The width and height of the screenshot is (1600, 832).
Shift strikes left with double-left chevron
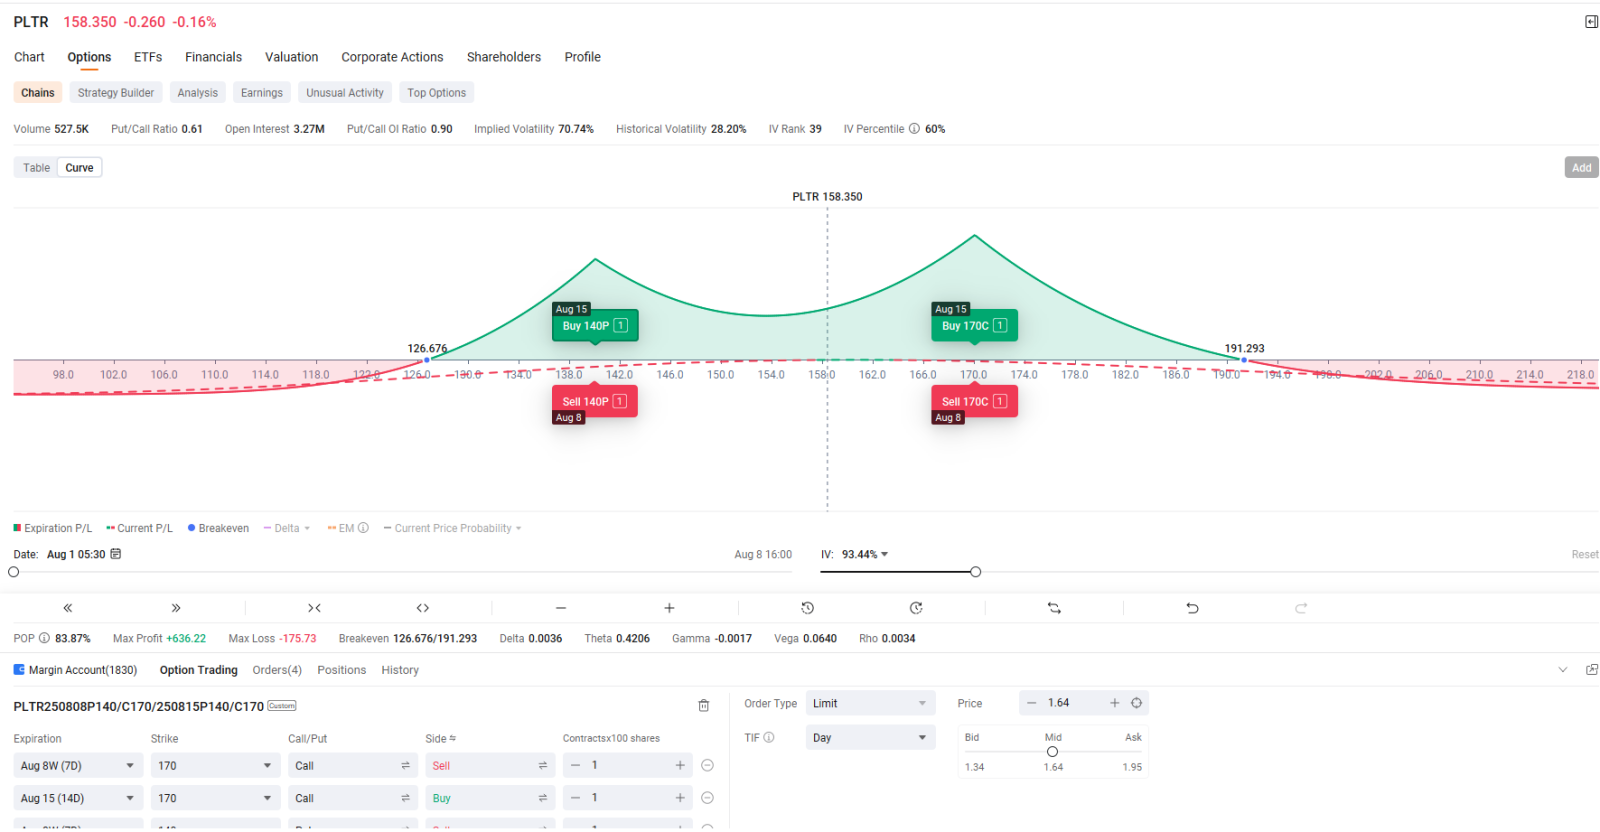click(x=68, y=608)
